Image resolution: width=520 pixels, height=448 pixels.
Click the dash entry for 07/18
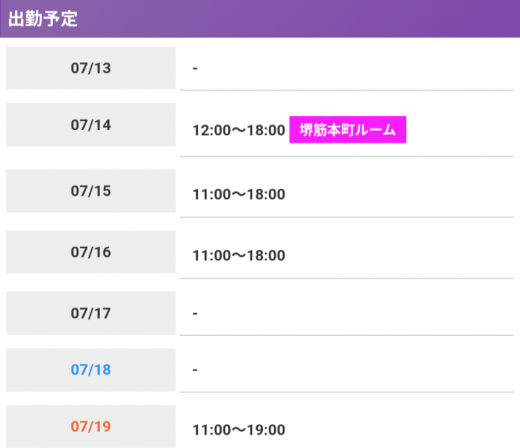click(195, 370)
